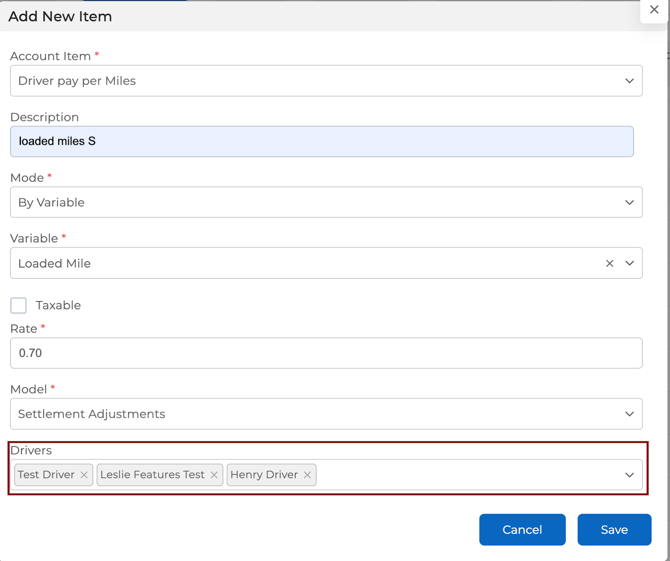670x561 pixels.
Task: Click the Variable field chevron arrow
Action: click(x=629, y=264)
